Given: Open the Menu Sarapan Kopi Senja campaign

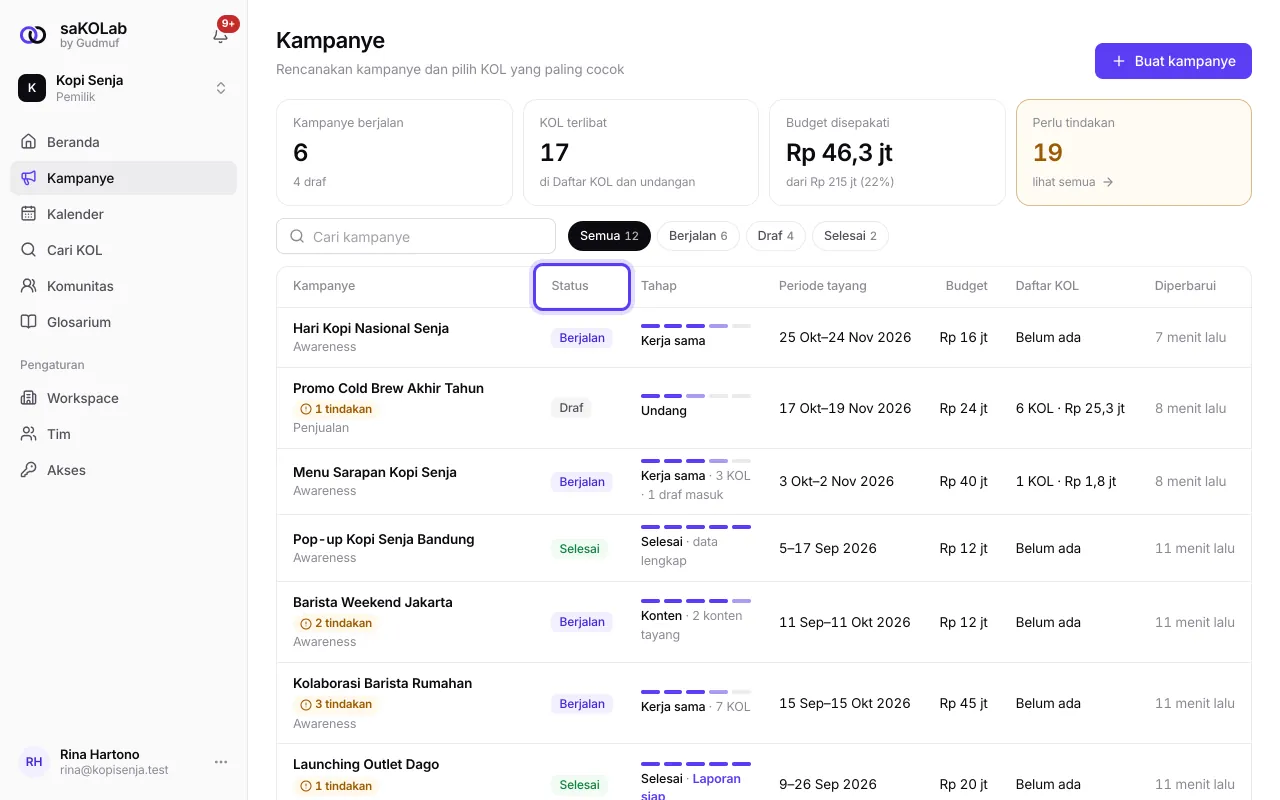Looking at the screenshot, I should [375, 472].
